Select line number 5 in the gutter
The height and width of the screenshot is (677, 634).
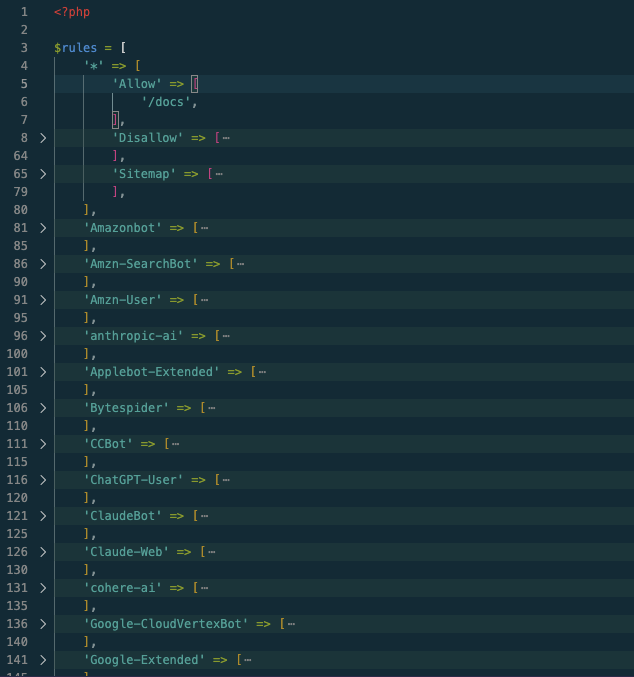coord(22,84)
